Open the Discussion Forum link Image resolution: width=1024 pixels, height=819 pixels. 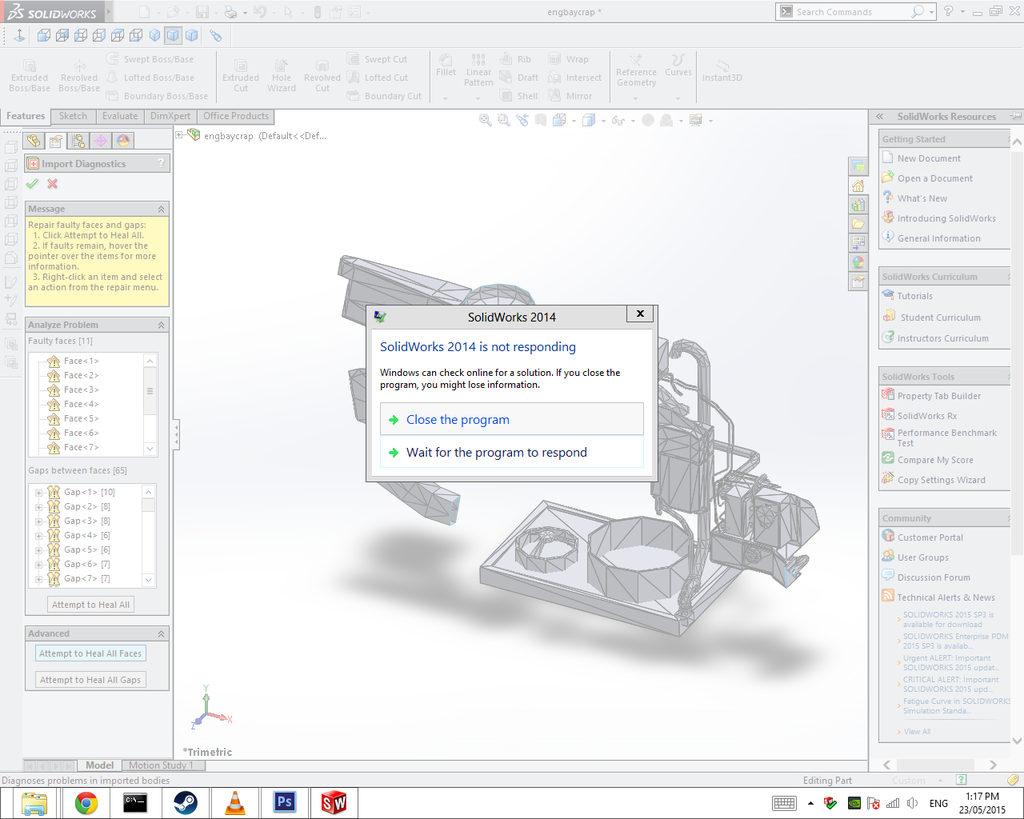coord(925,577)
